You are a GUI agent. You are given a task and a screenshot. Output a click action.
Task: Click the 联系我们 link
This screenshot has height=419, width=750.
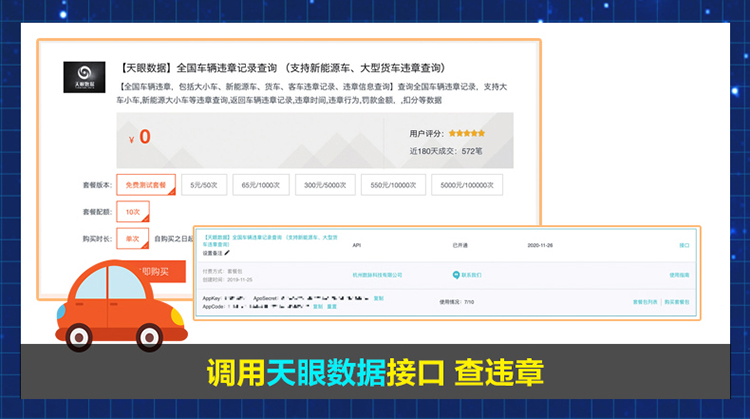pos(471,275)
